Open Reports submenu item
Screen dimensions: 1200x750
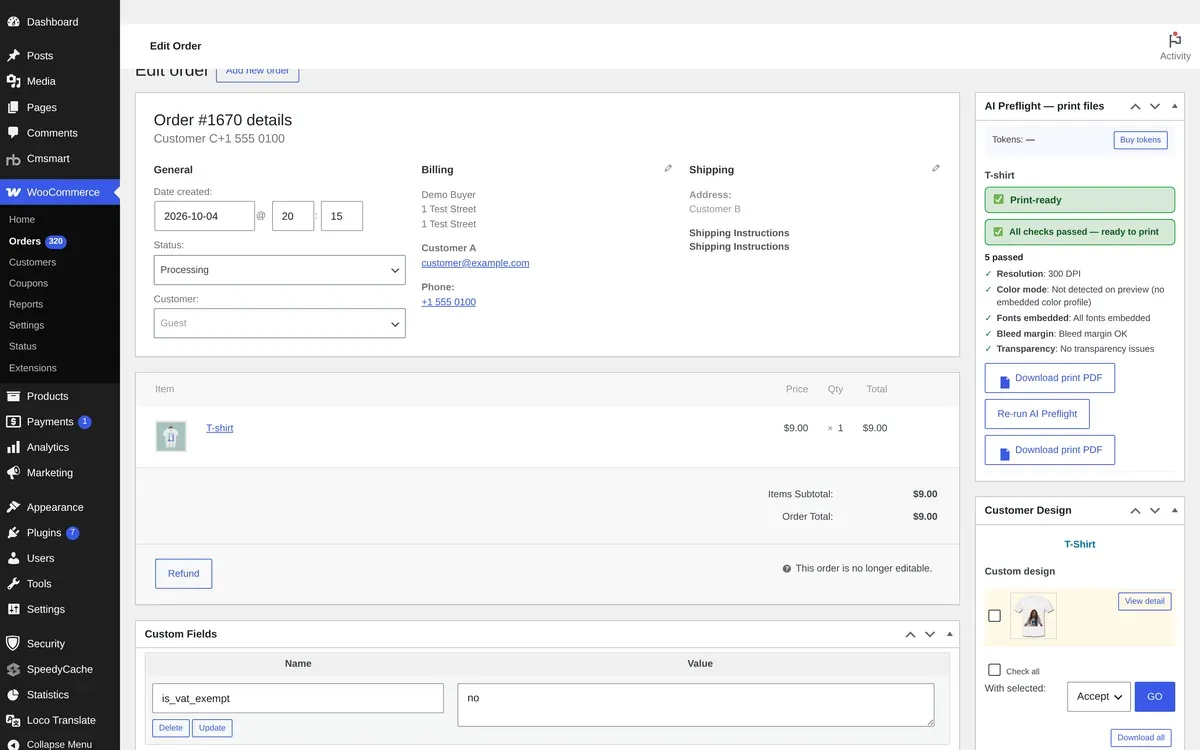pos(26,304)
